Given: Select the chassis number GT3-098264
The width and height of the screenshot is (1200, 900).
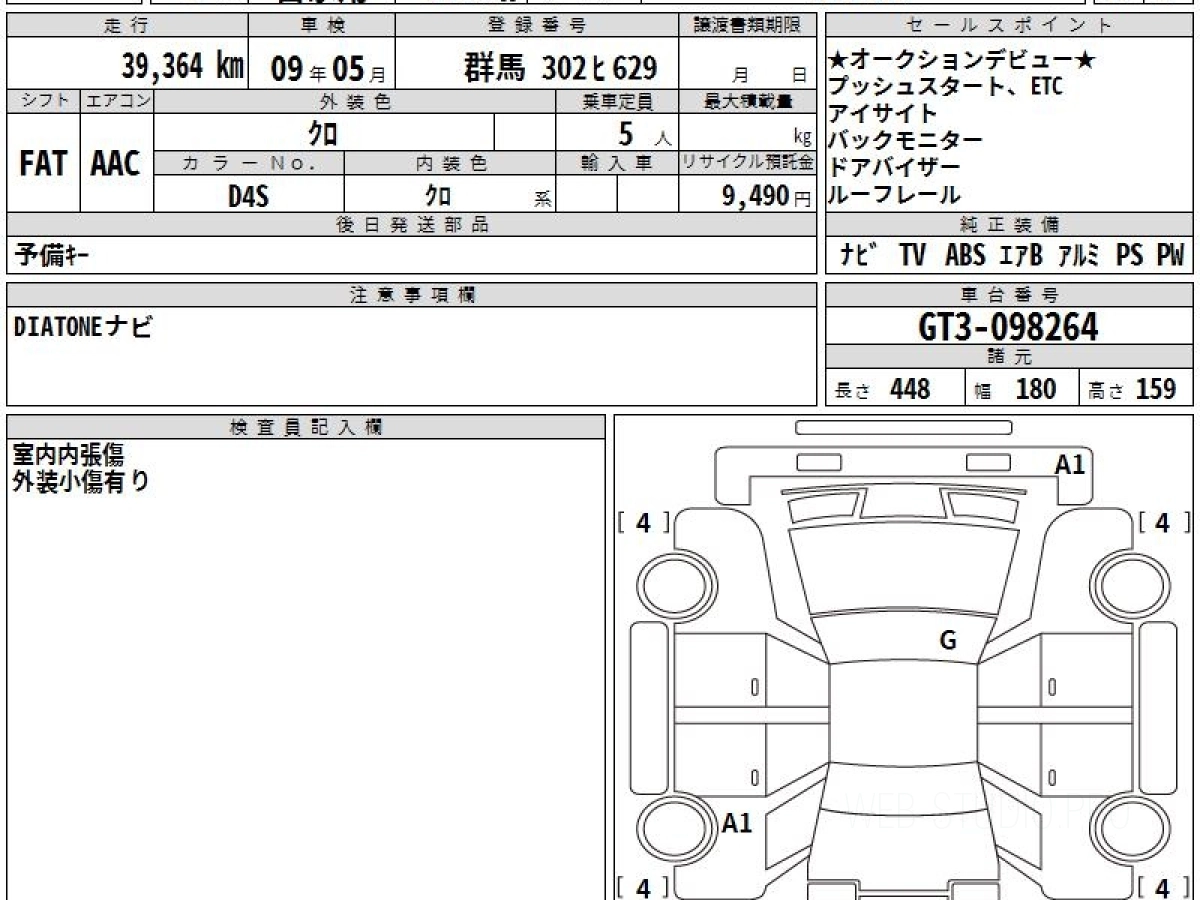Looking at the screenshot, I should (x=1008, y=327).
